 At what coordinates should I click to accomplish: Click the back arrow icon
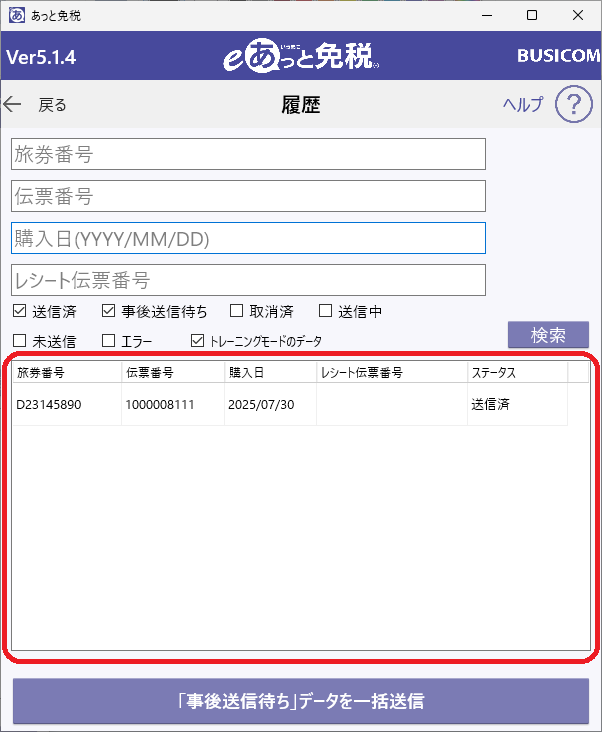12,104
